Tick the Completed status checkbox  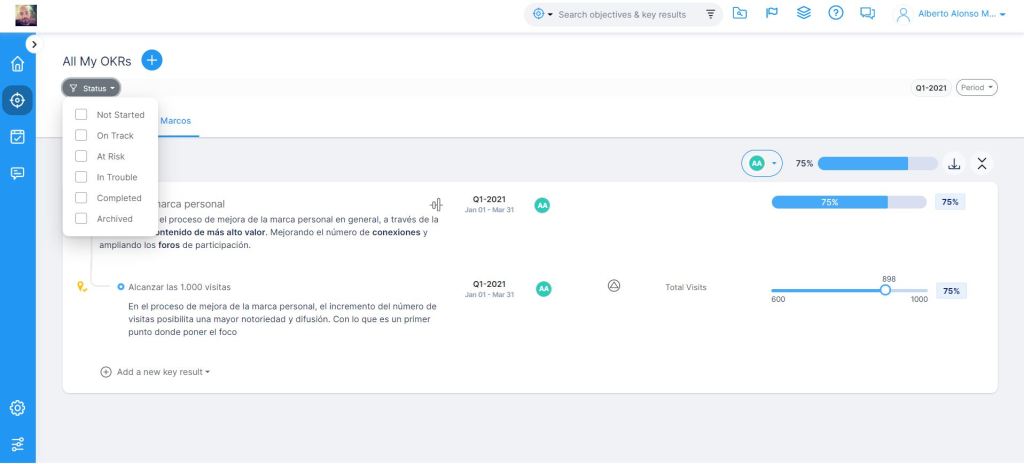point(81,198)
